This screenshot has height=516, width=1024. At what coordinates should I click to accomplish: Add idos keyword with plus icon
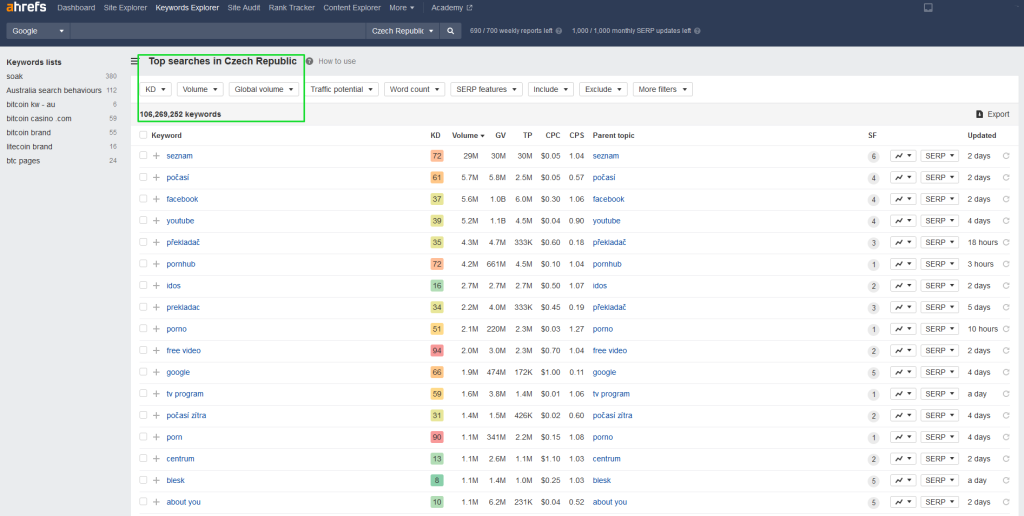[156, 285]
